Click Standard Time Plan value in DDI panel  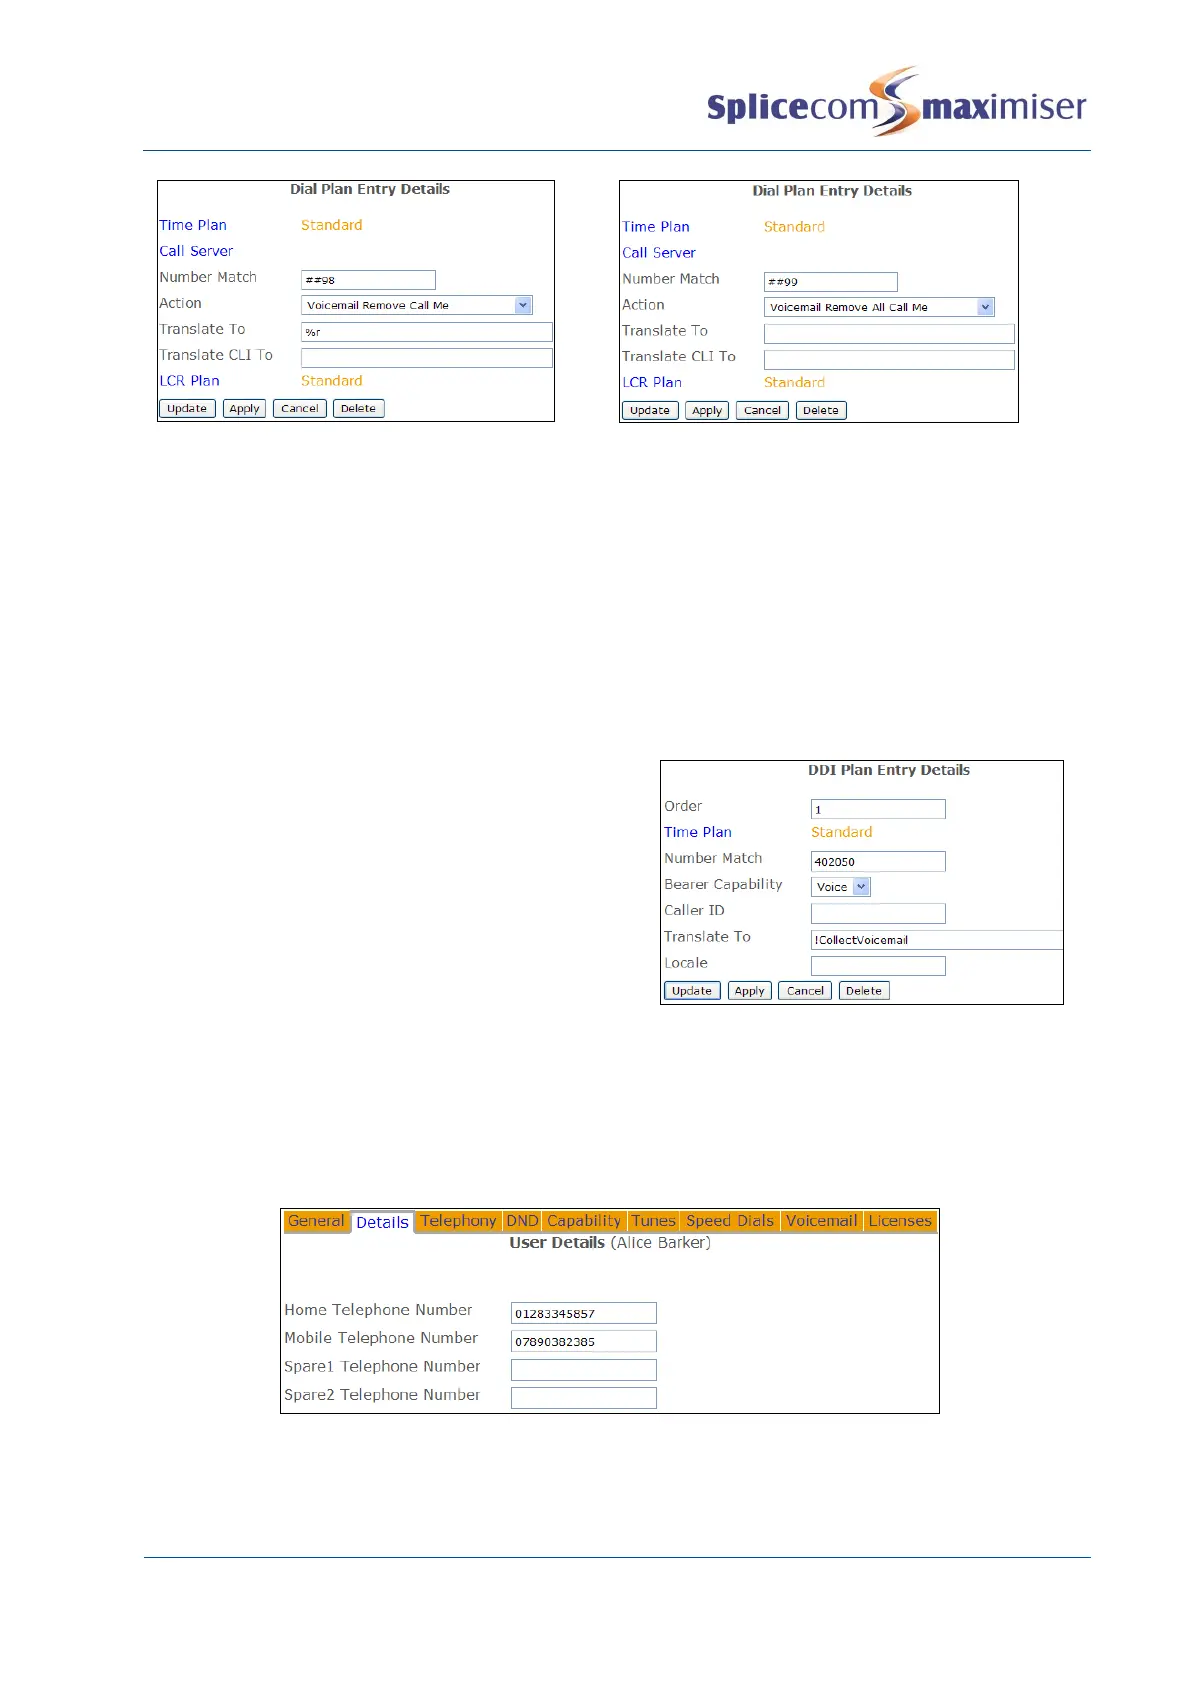click(x=842, y=832)
